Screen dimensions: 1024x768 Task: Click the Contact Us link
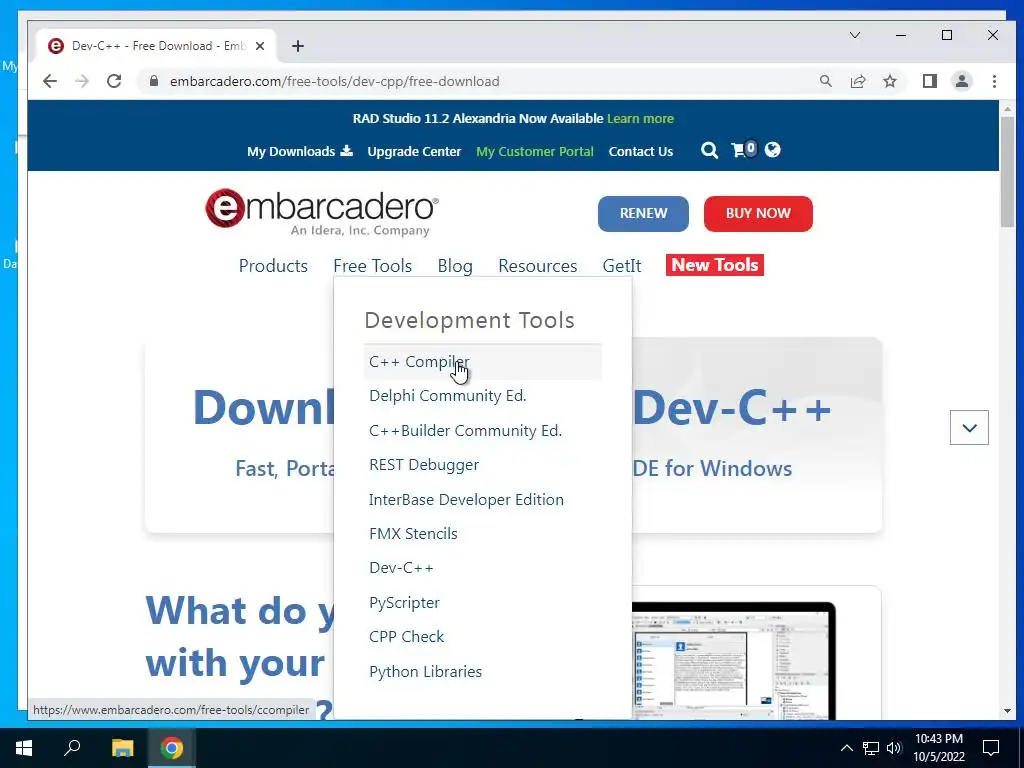click(641, 151)
